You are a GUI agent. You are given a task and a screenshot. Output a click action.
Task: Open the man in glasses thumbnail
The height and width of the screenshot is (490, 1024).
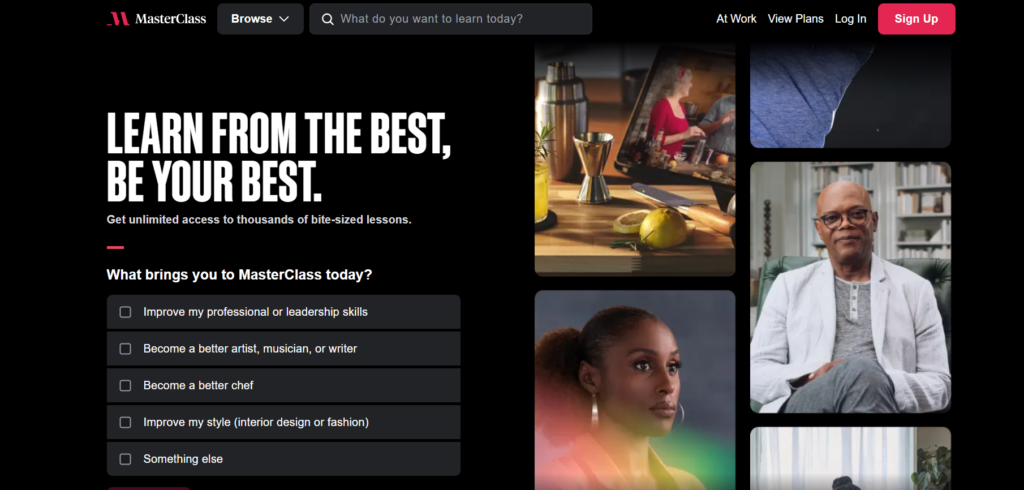point(850,287)
